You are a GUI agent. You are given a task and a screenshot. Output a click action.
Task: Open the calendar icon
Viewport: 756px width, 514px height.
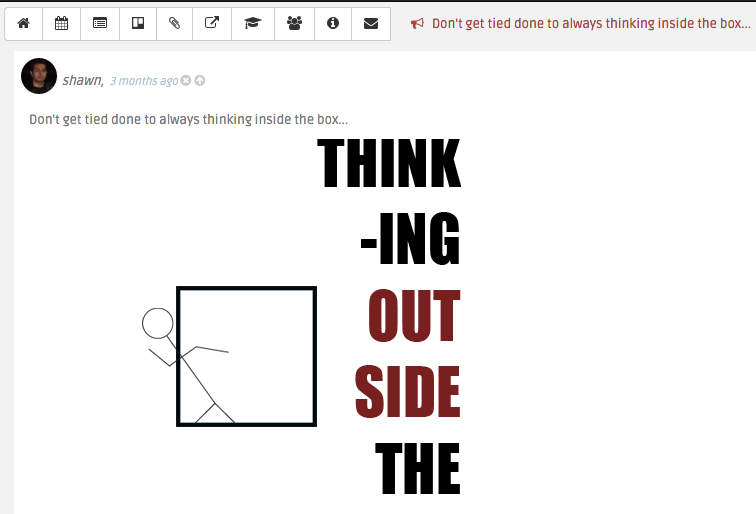pyautogui.click(x=61, y=24)
